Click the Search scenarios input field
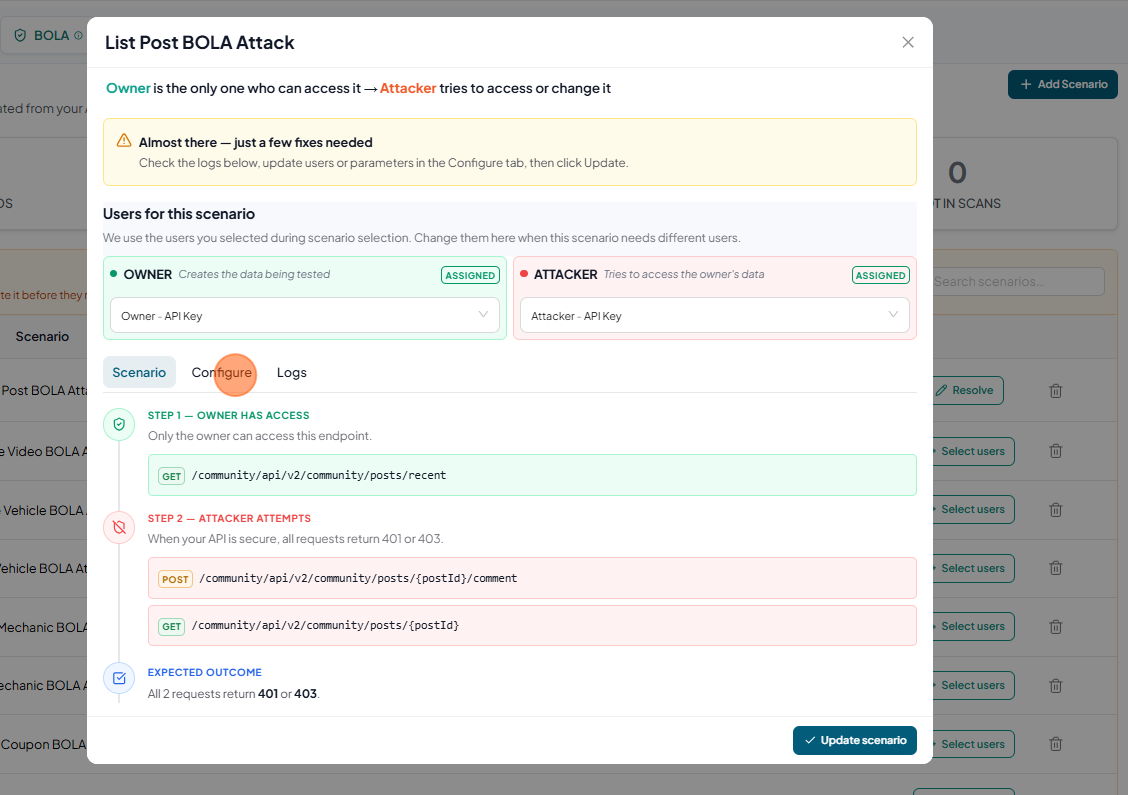 (x=1015, y=282)
